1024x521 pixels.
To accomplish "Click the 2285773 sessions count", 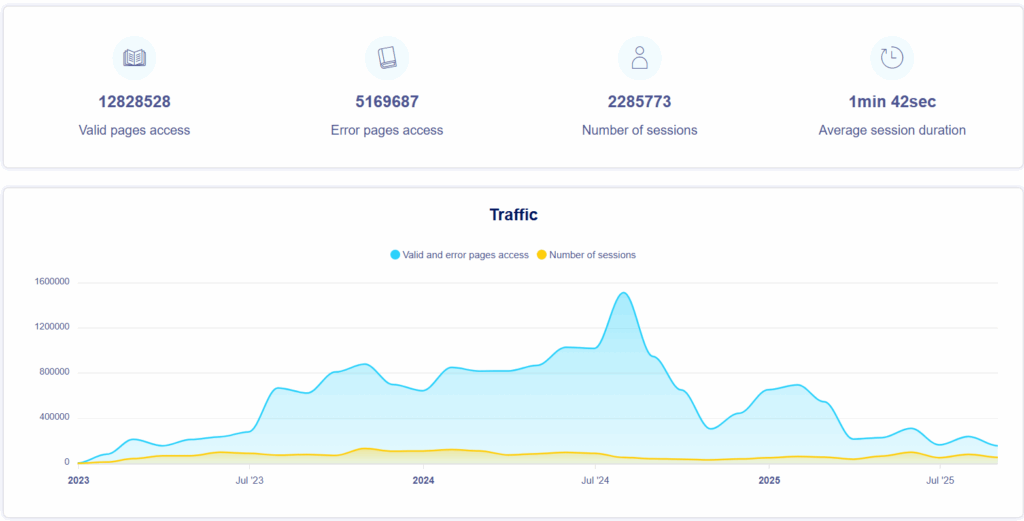I will coord(640,102).
